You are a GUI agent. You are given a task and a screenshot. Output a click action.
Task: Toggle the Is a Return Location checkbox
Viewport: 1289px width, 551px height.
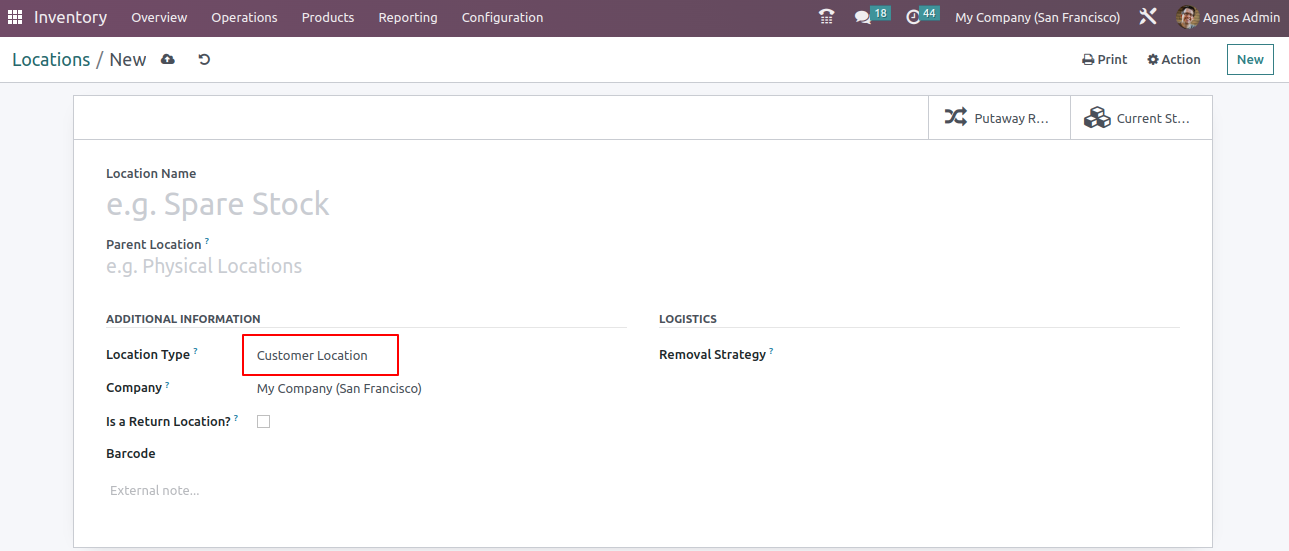click(264, 422)
